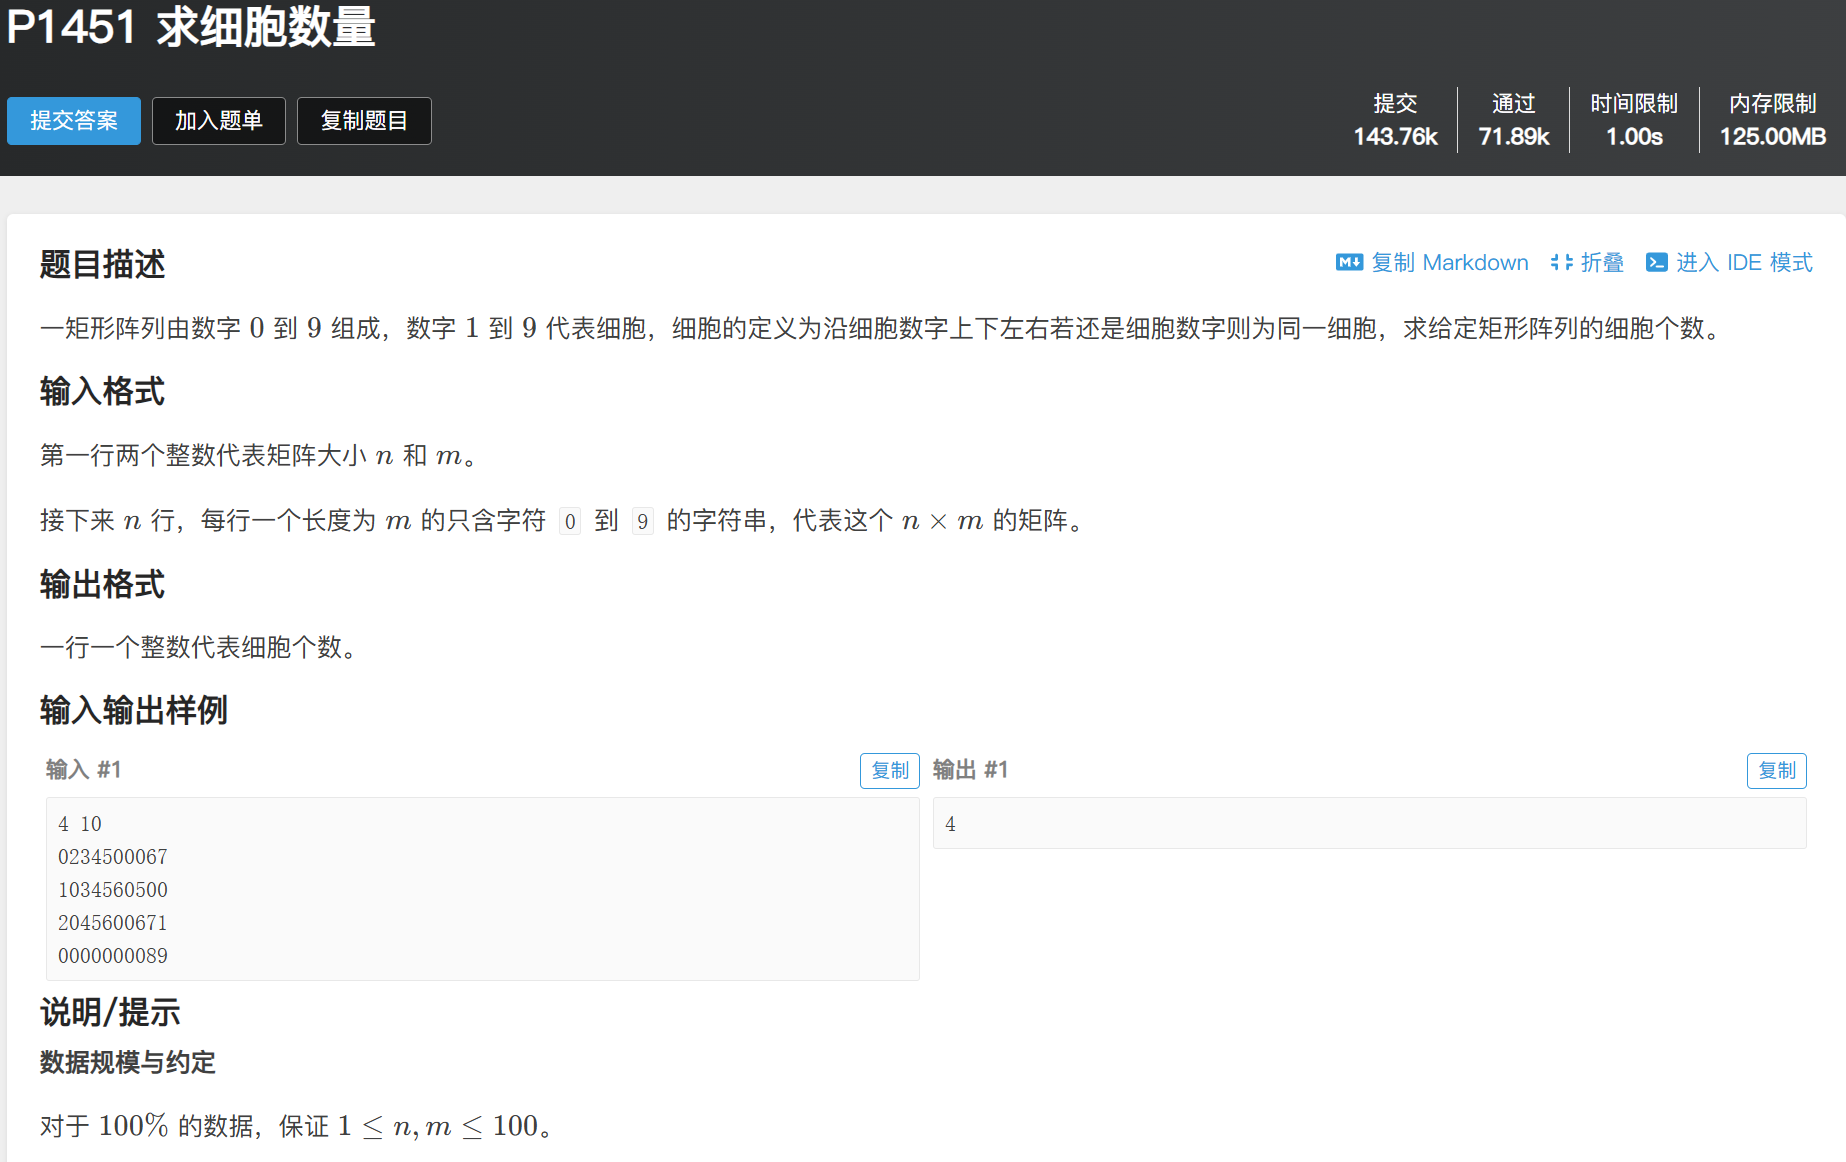Click the 说明/提示 heading
1846x1162 pixels.
click(x=110, y=1012)
